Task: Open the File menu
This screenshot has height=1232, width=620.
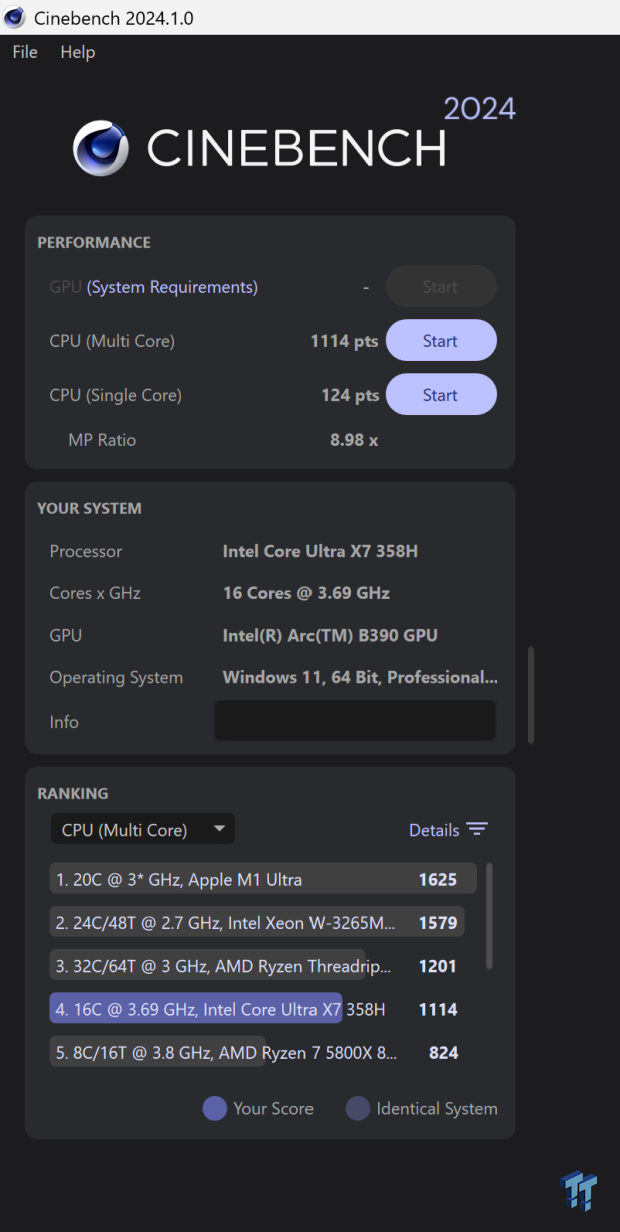Action: coord(25,52)
